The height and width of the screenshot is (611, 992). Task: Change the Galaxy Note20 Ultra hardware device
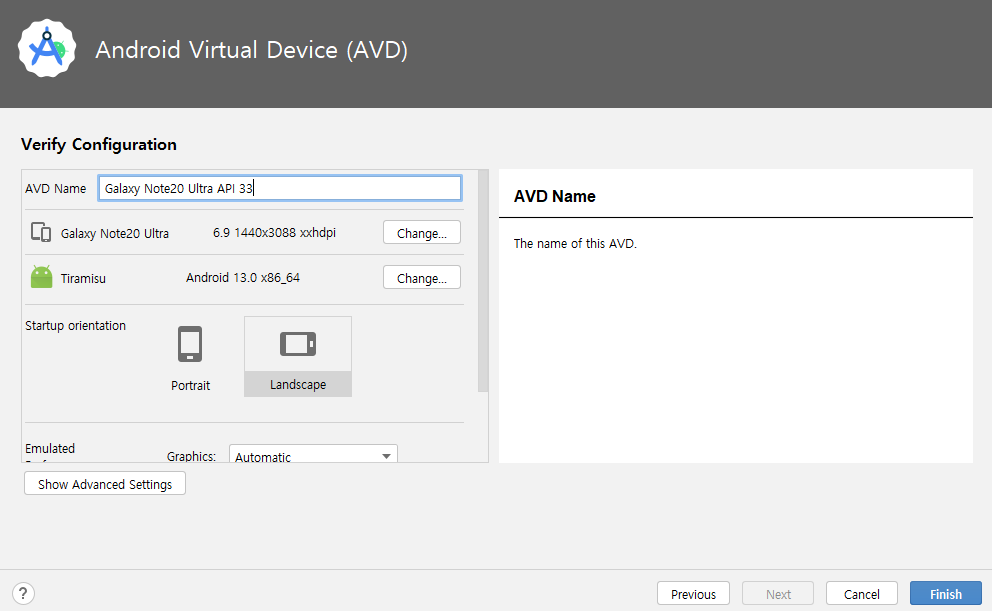pos(421,233)
